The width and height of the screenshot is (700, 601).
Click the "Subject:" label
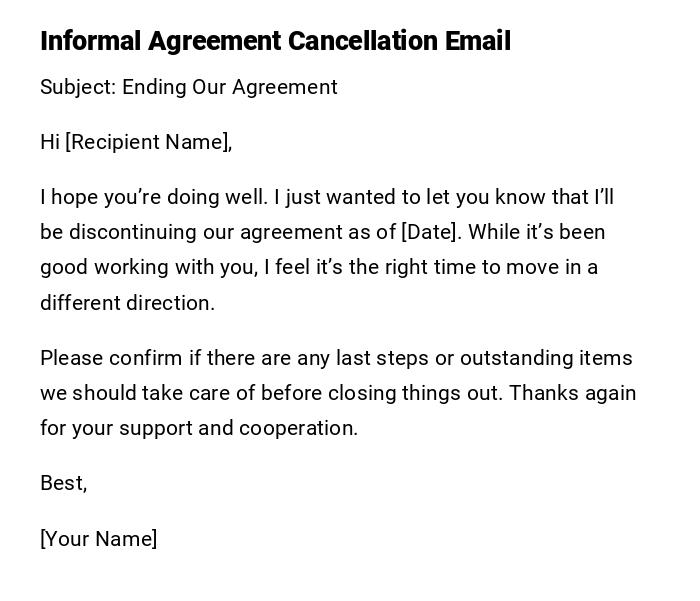pos(78,87)
